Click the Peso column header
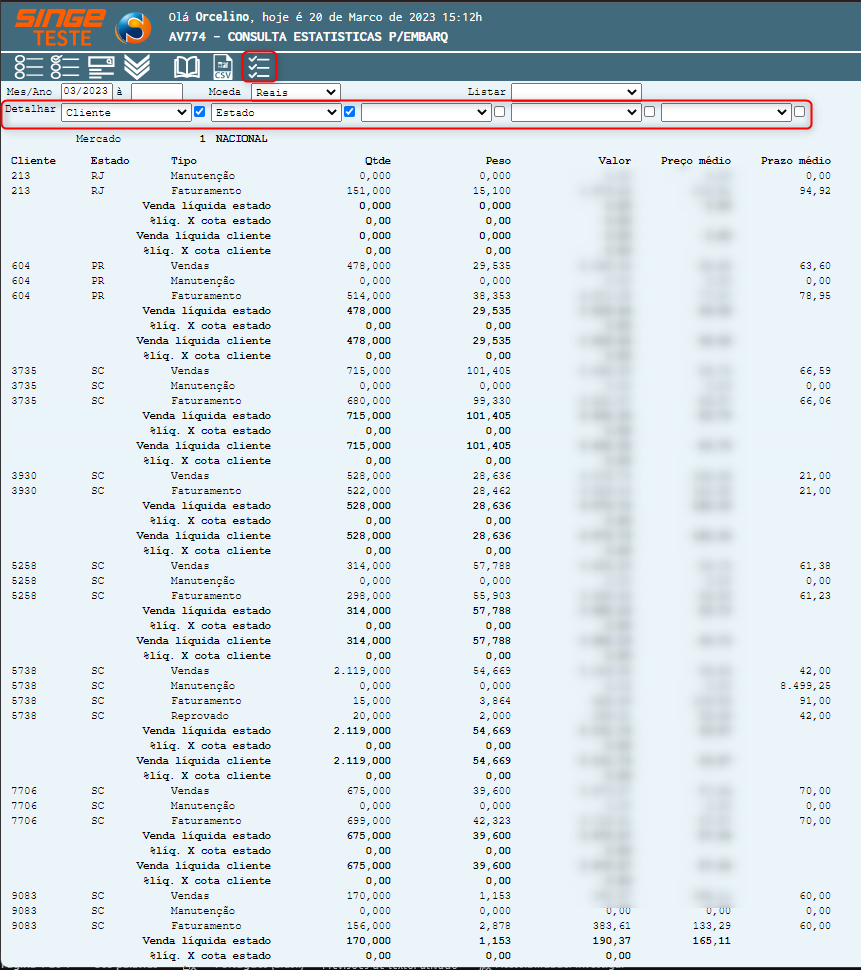The image size is (861, 970). click(498, 161)
